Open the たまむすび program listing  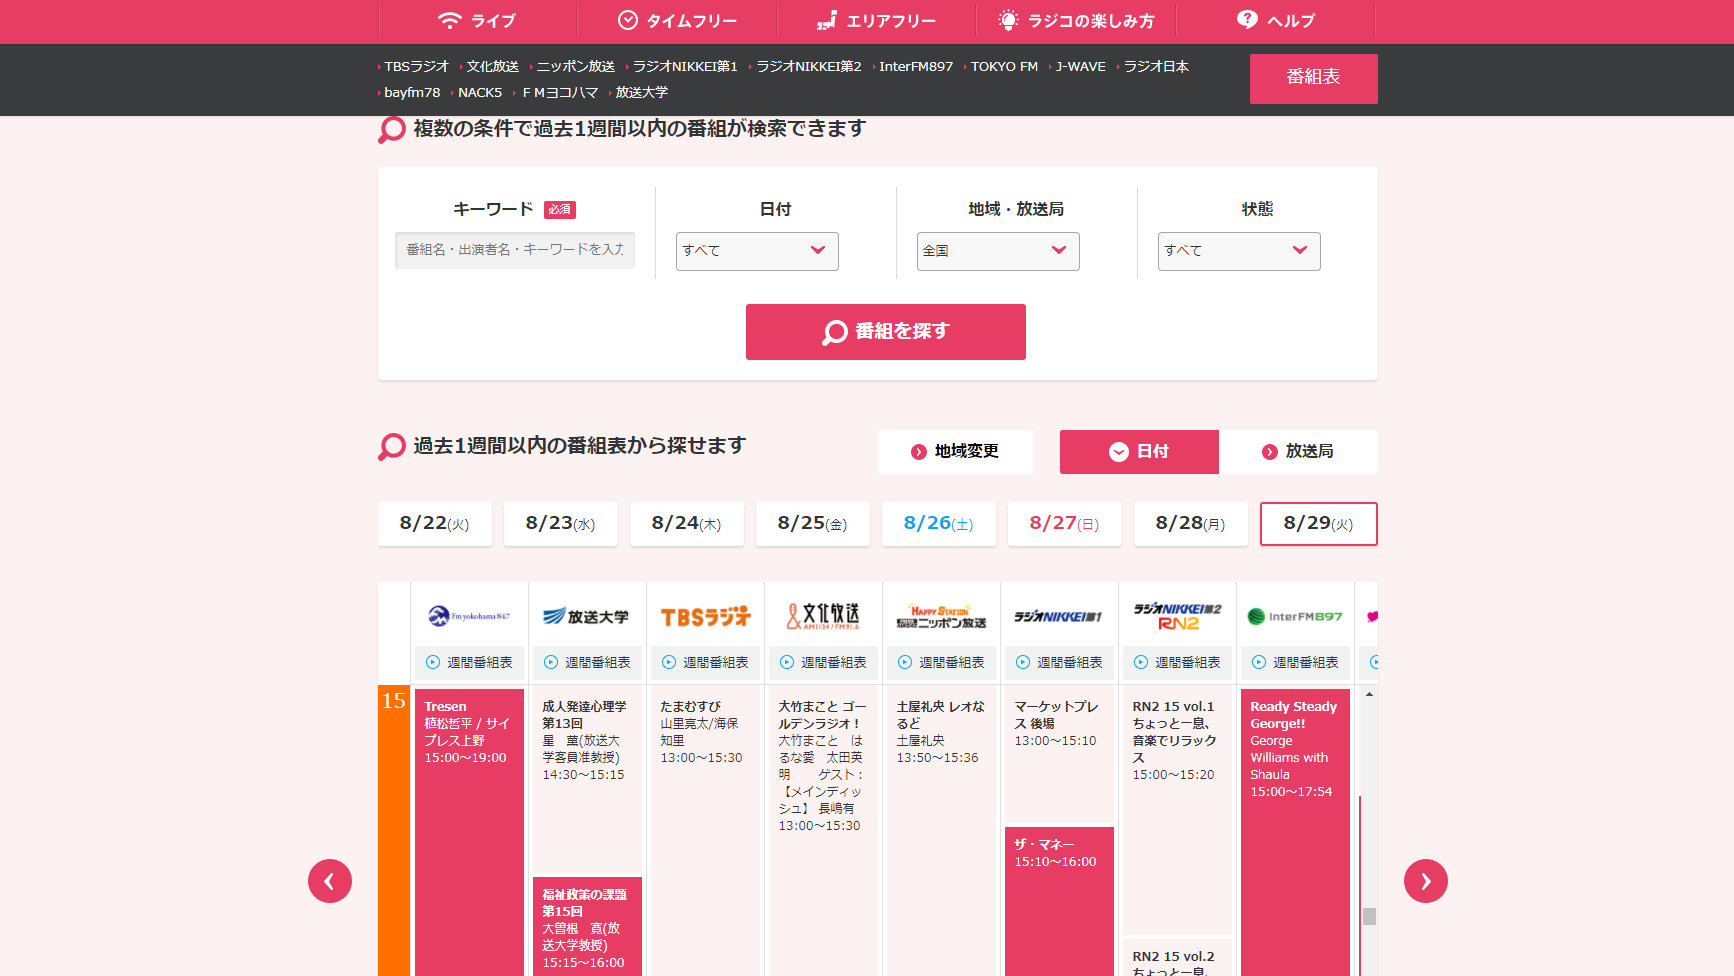click(705, 832)
